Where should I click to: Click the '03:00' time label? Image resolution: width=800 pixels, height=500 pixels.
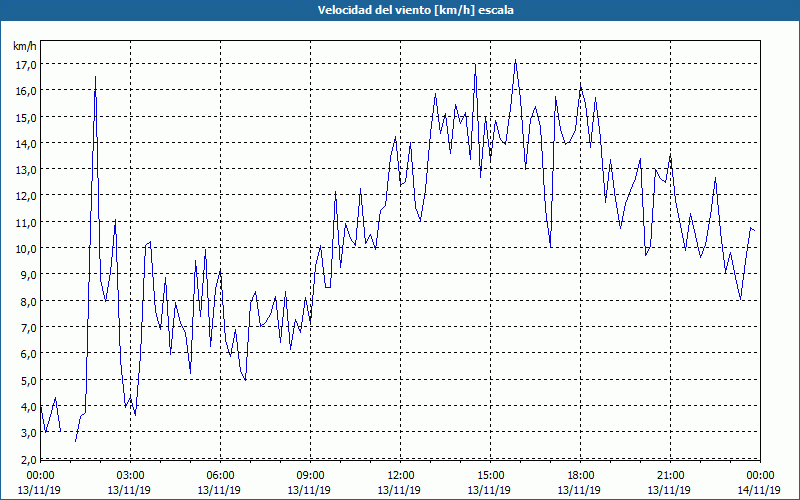click(x=130, y=476)
